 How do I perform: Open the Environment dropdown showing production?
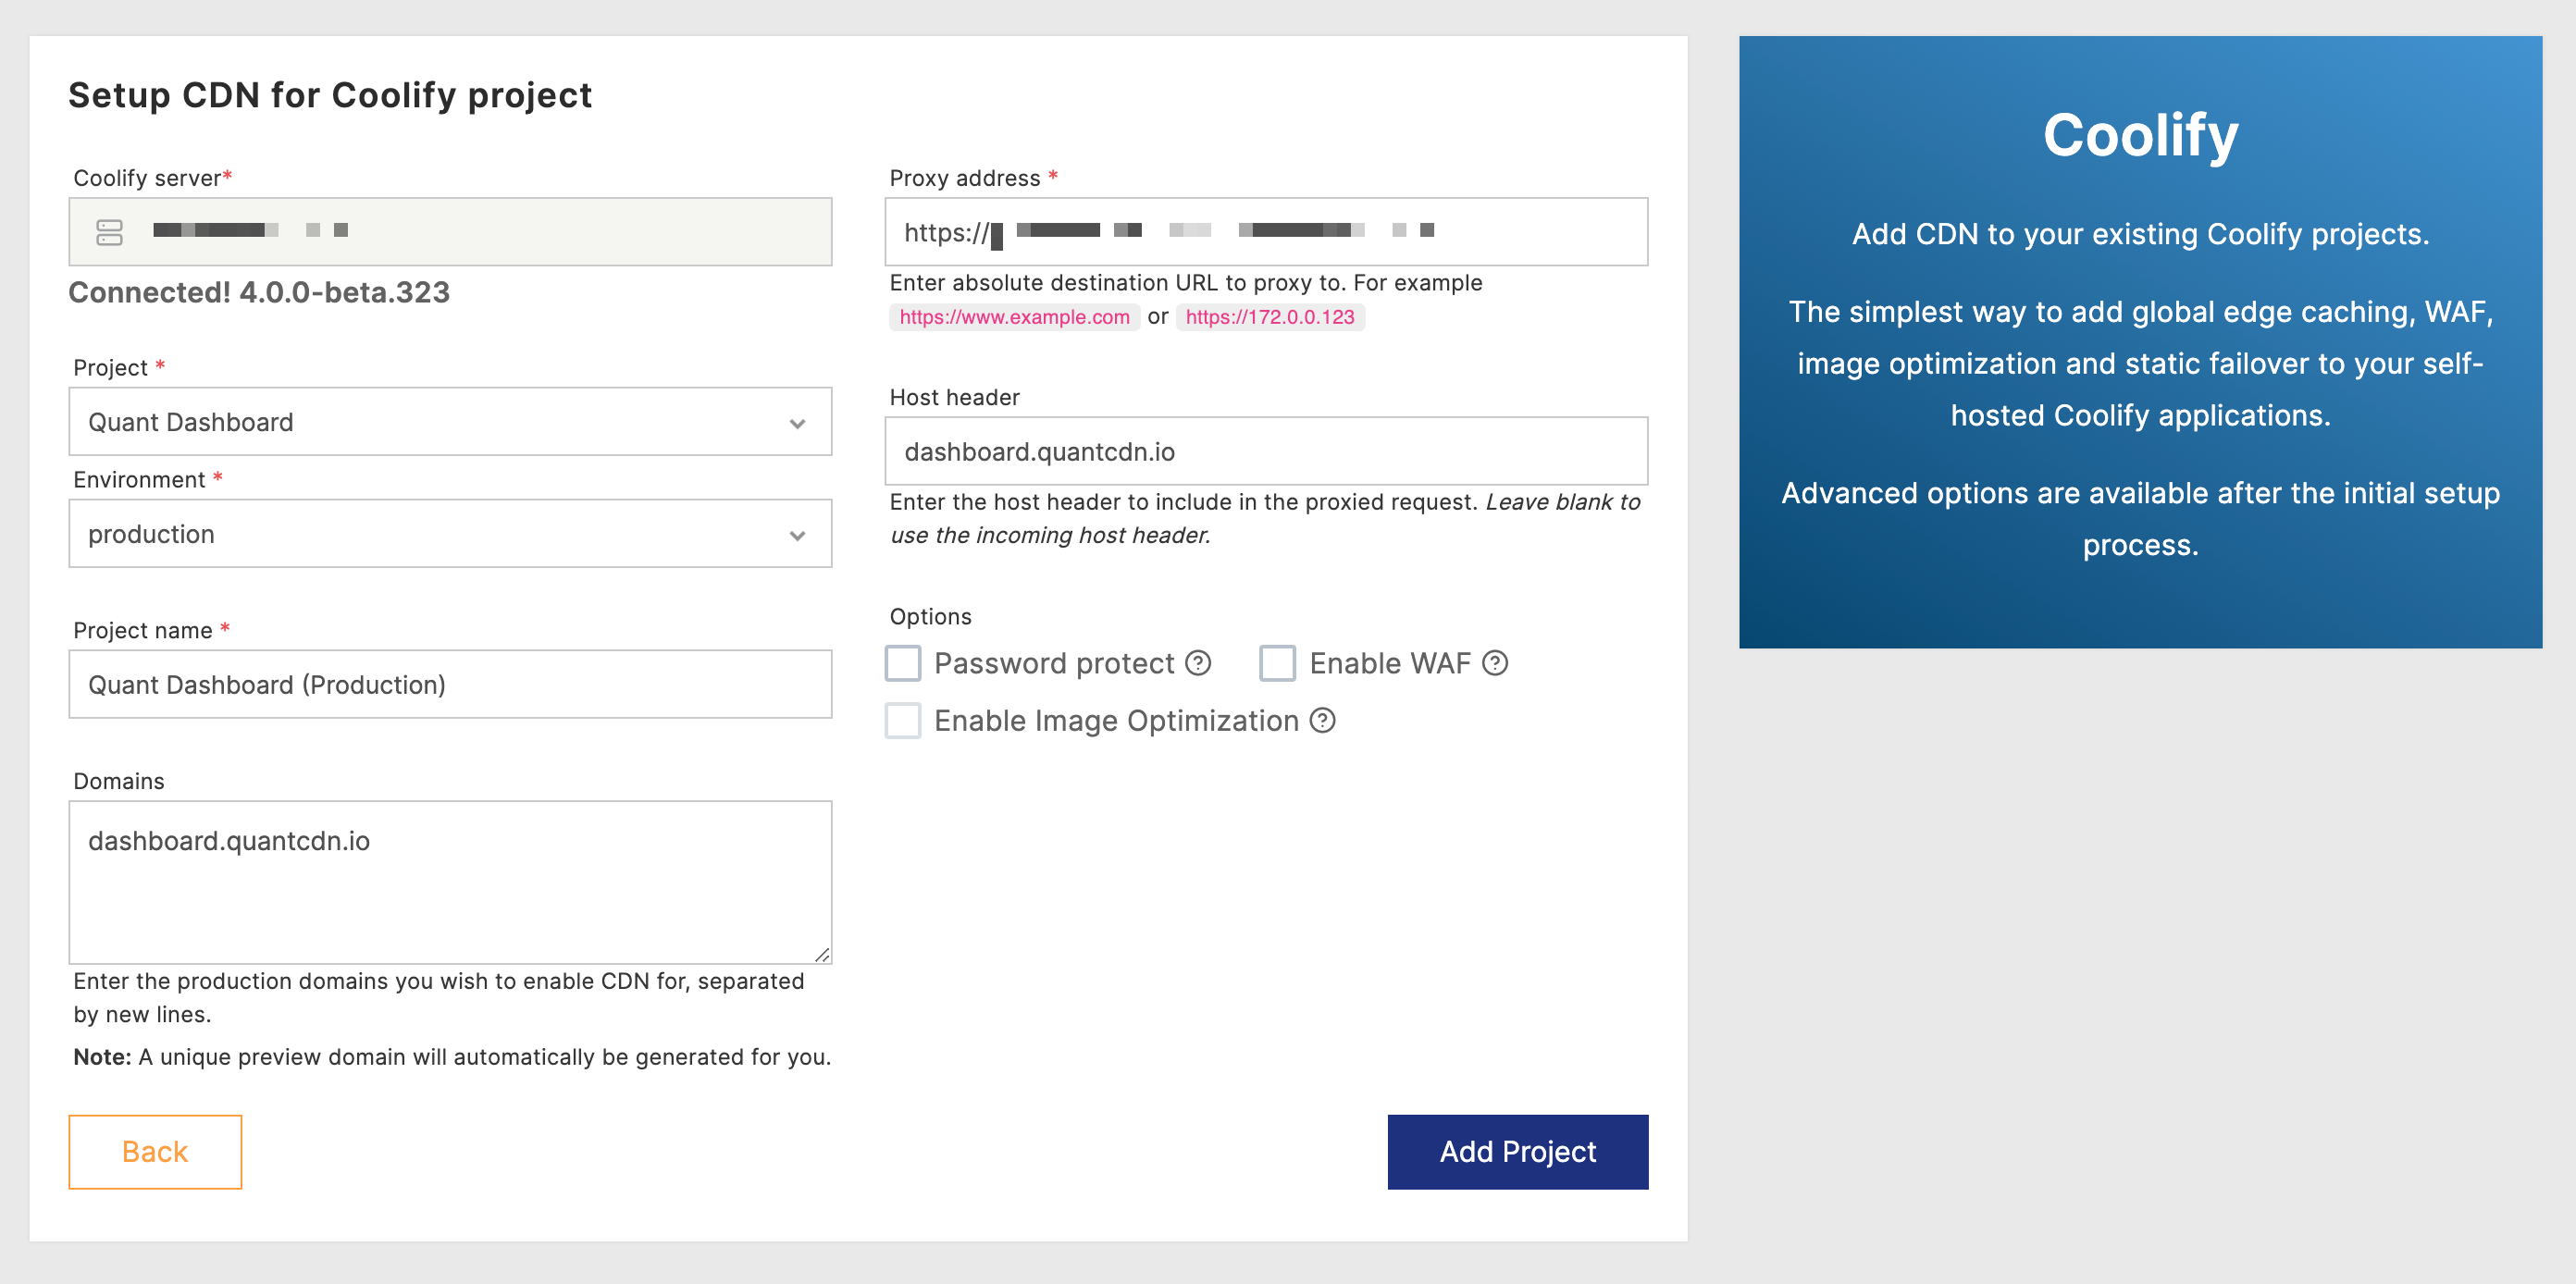pos(450,534)
